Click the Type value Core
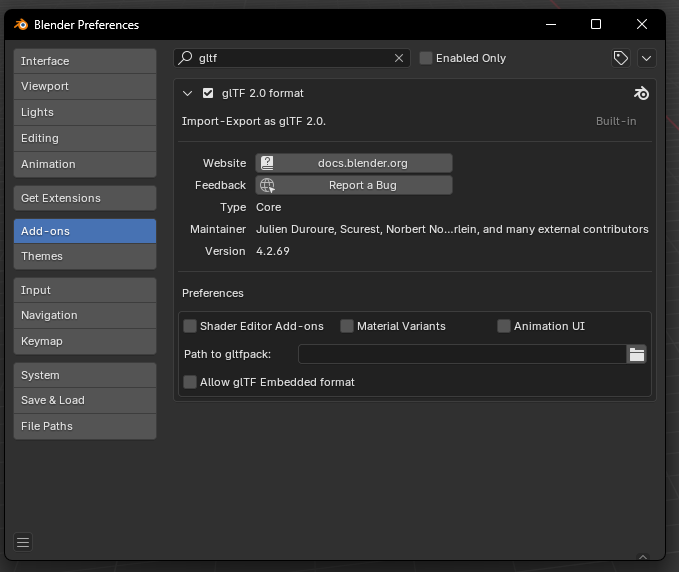 268,207
